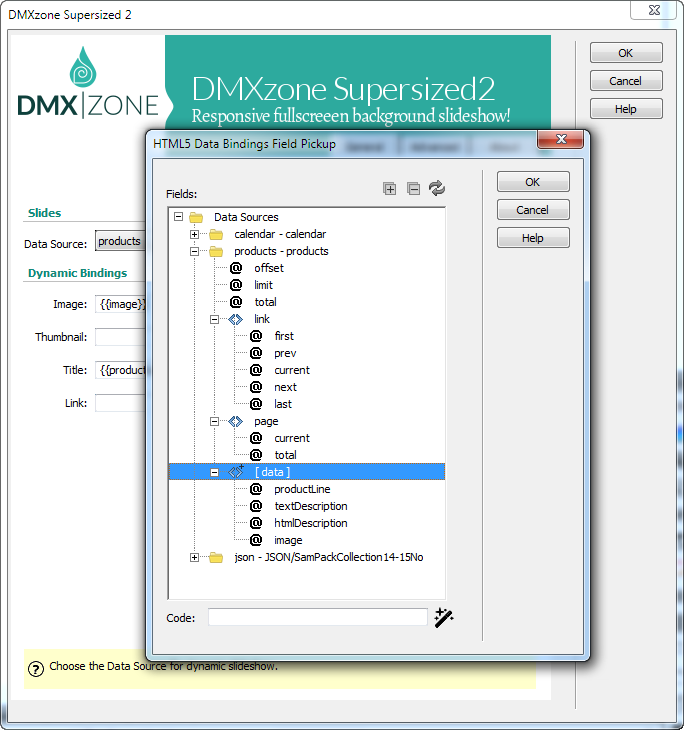Screen dimensions: 684x730
Task: Click the data repeat node icon
Action: pos(236,472)
